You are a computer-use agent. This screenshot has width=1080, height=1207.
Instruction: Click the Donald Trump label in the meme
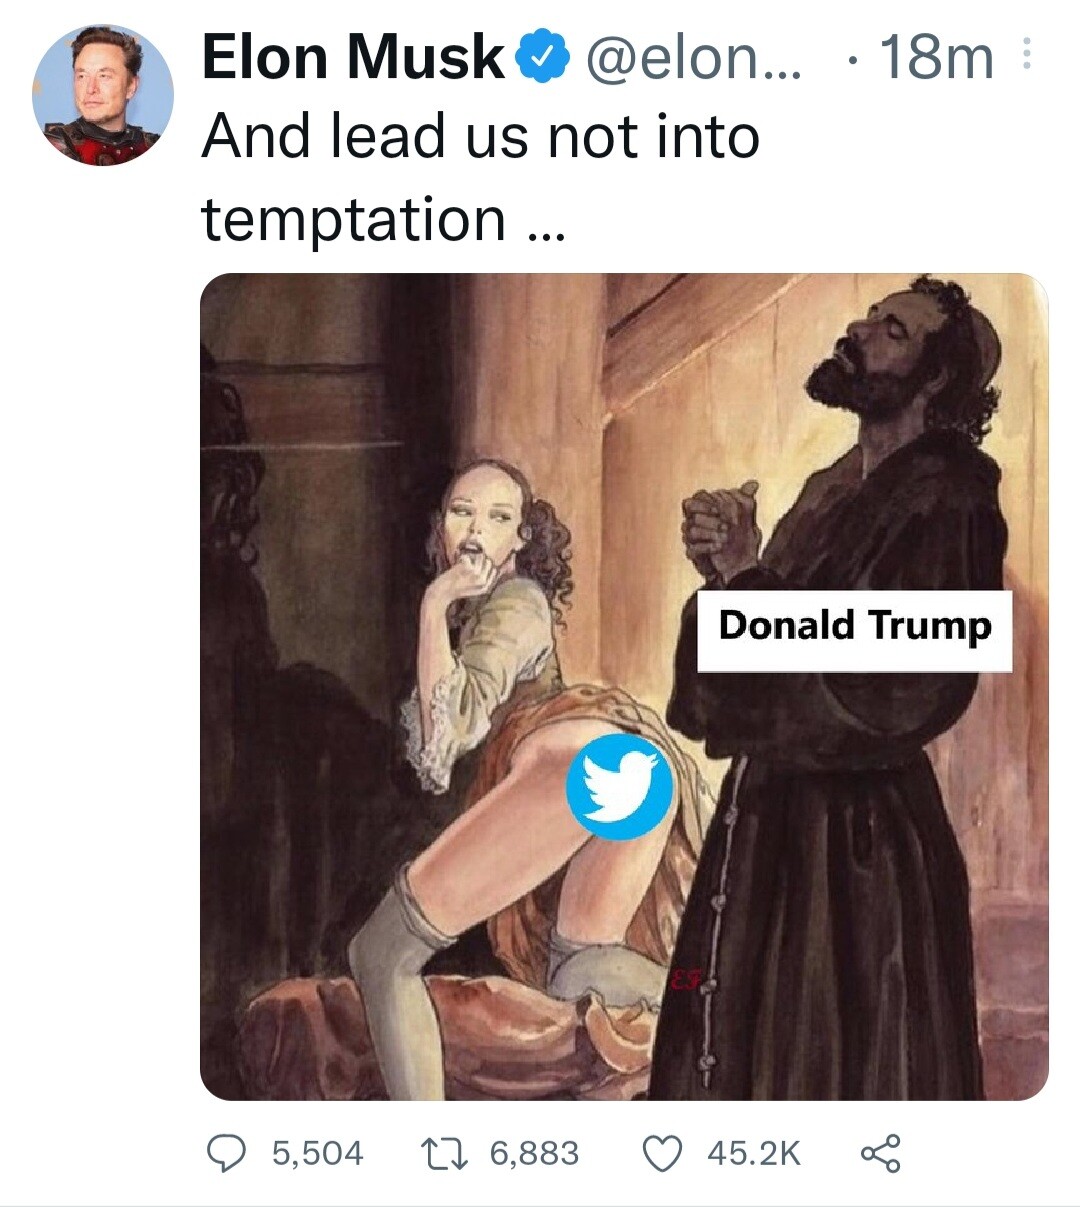[x=854, y=627]
